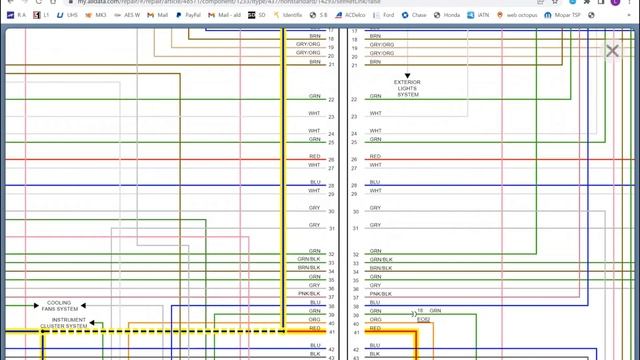Click right GRN label at pin 22
Screen dimensions: 640x360
(x=376, y=96)
